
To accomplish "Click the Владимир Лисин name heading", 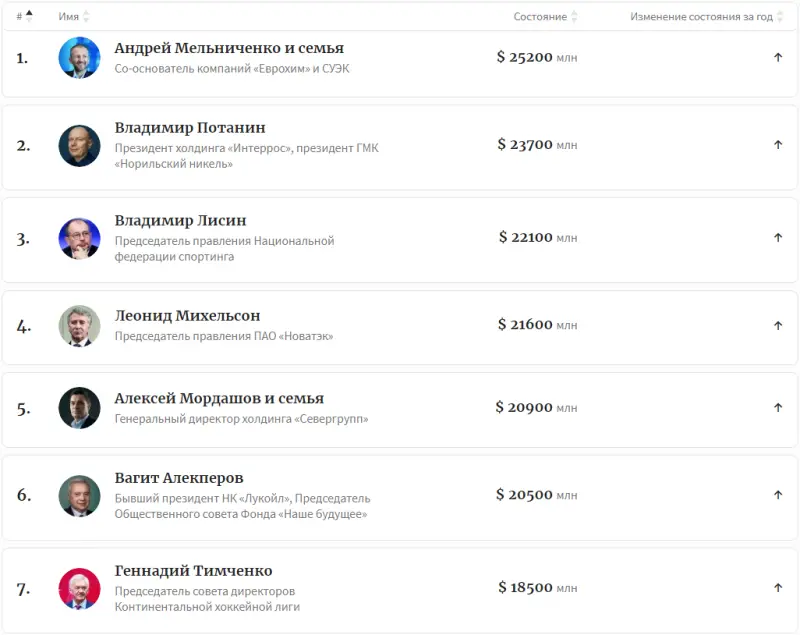I will (x=180, y=220).
